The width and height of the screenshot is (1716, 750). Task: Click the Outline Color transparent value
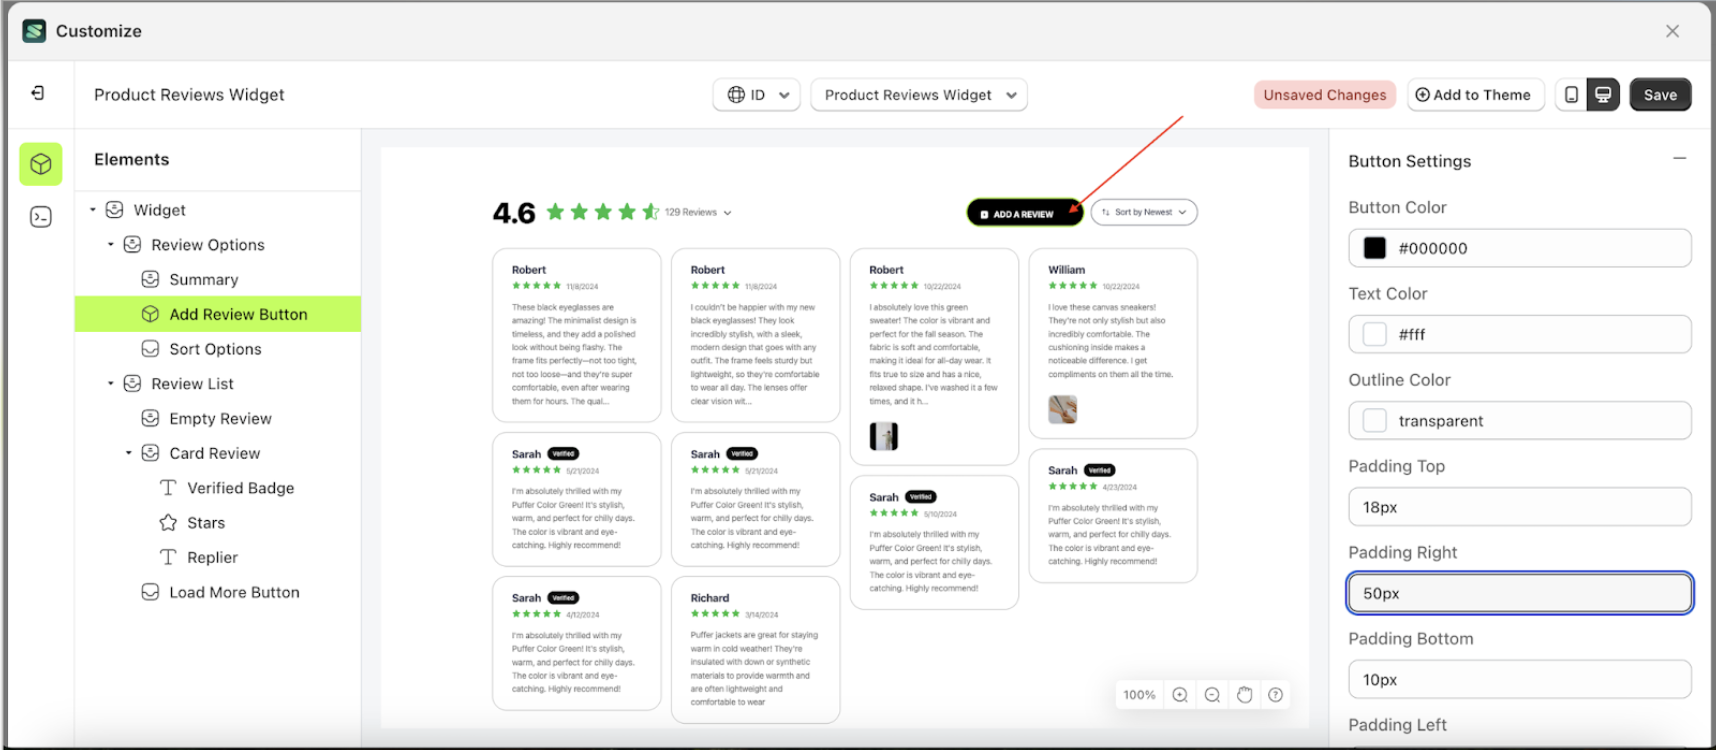pos(1441,421)
